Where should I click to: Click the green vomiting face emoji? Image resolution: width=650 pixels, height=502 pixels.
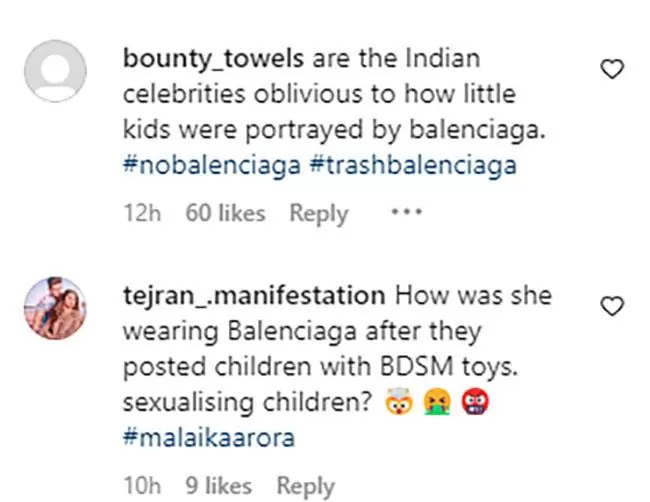pyautogui.click(x=437, y=402)
